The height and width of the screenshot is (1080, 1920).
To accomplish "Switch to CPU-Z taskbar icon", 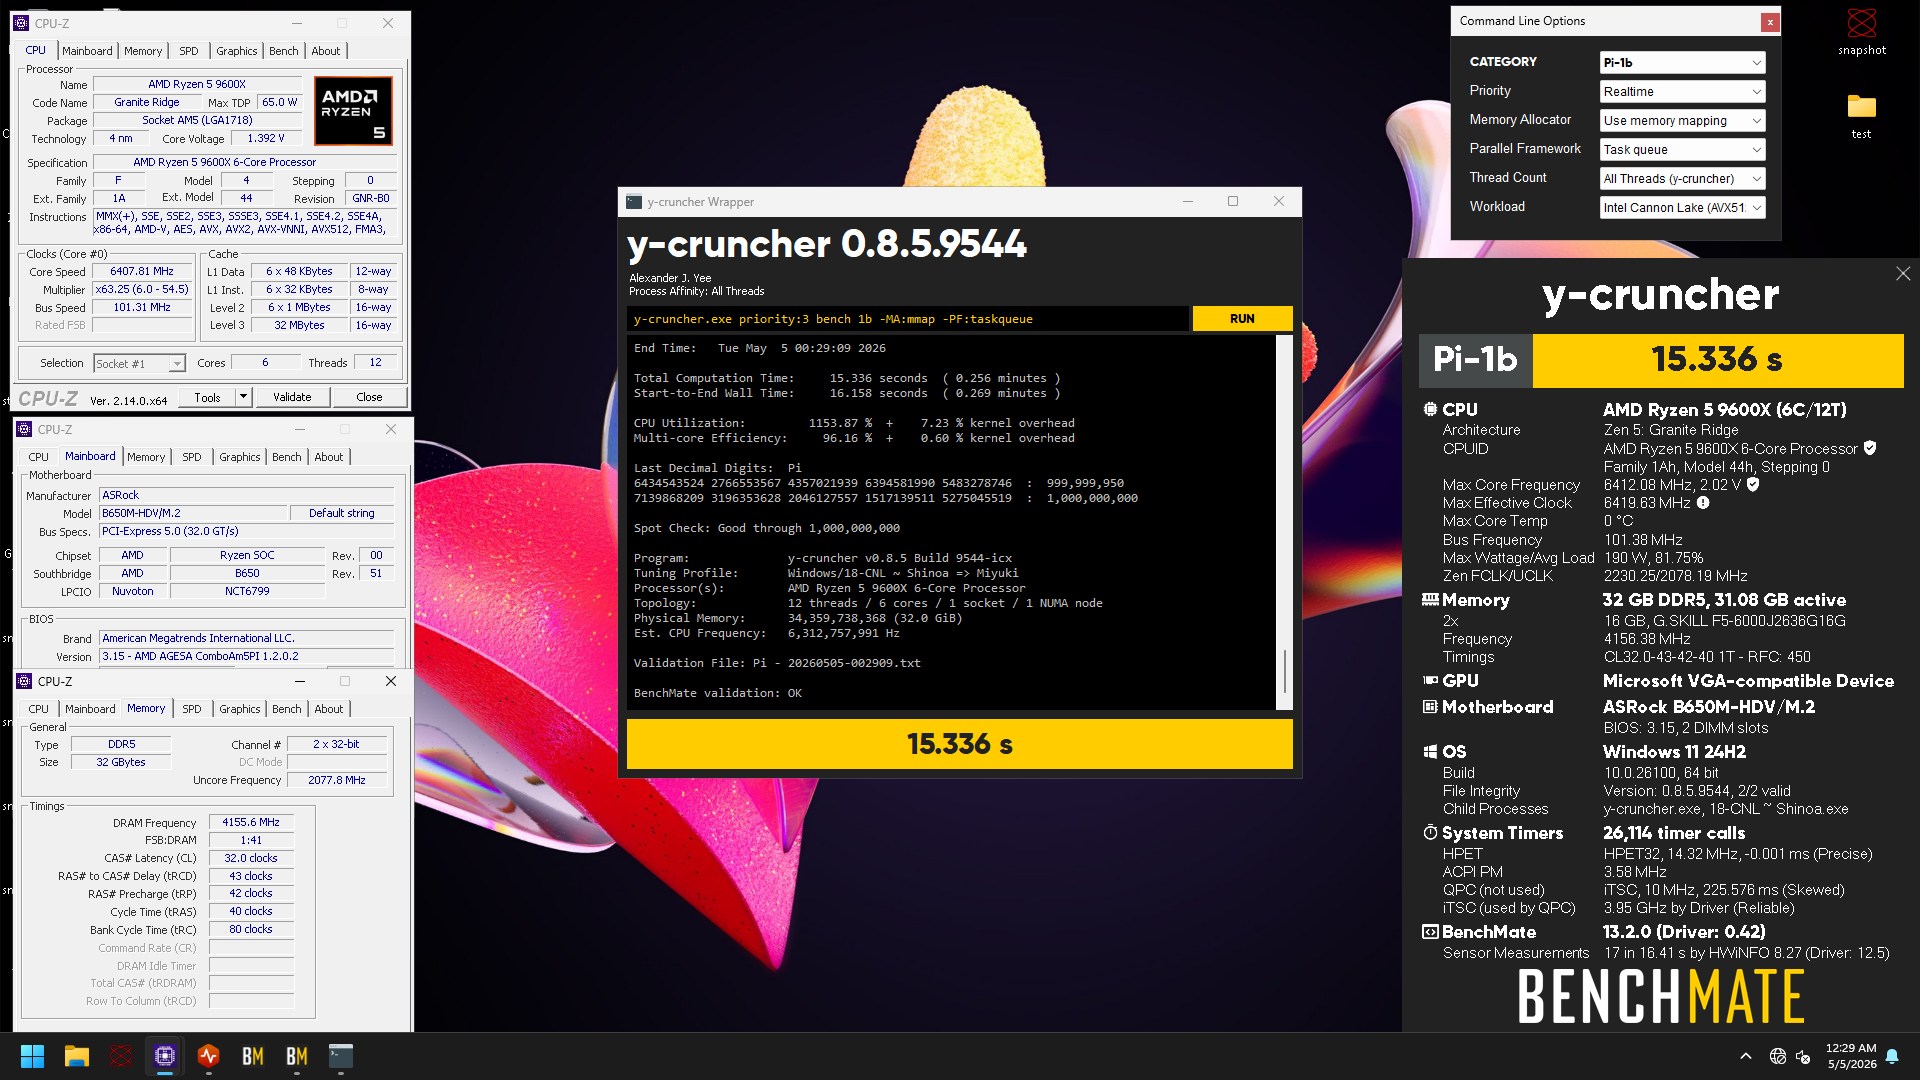I will click(x=165, y=1056).
